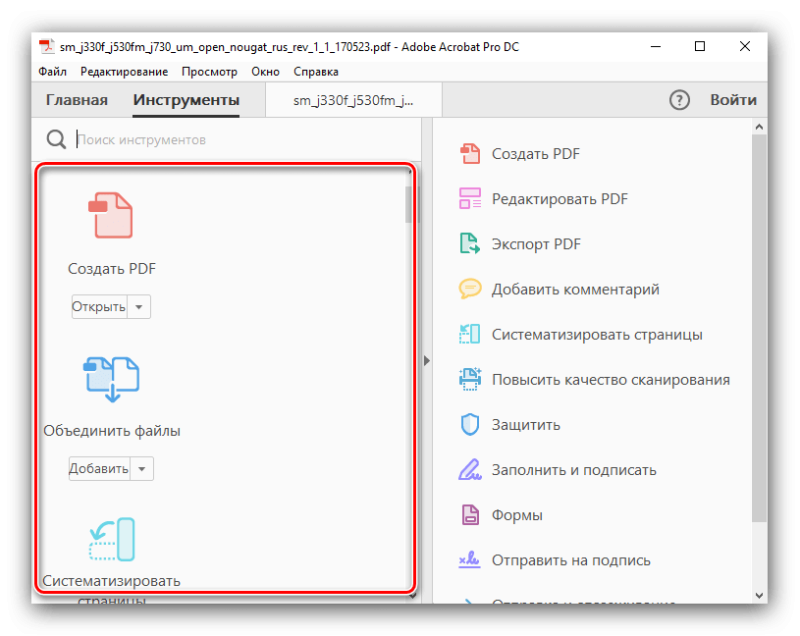Select the Отправить на подпись label
This screenshot has height=636, width=800.
pyautogui.click(x=571, y=560)
